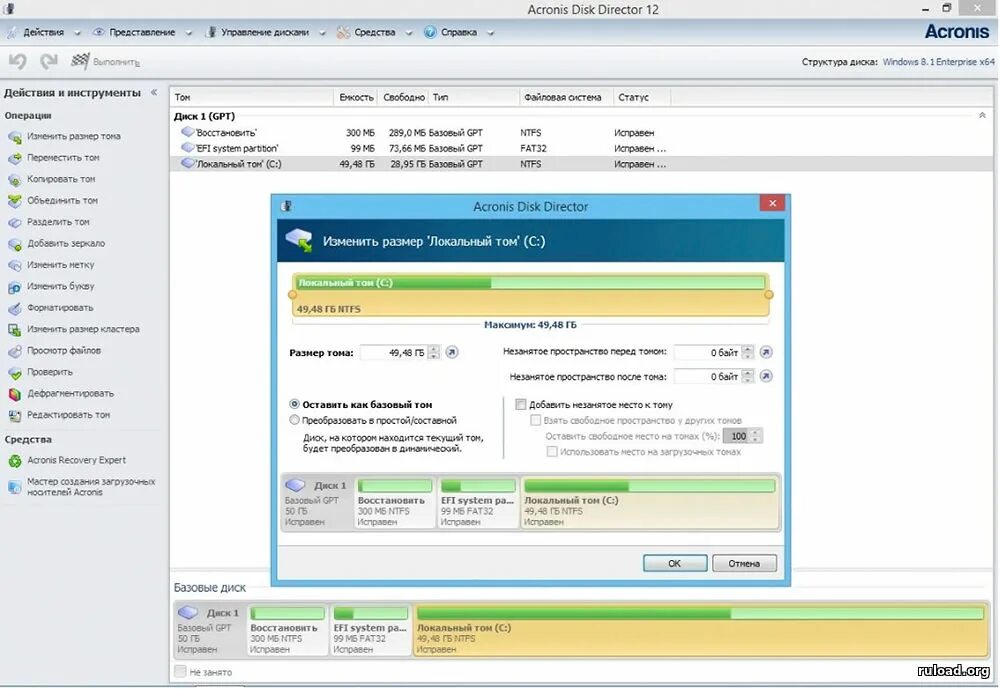Click the Форматировать icon

(15, 308)
